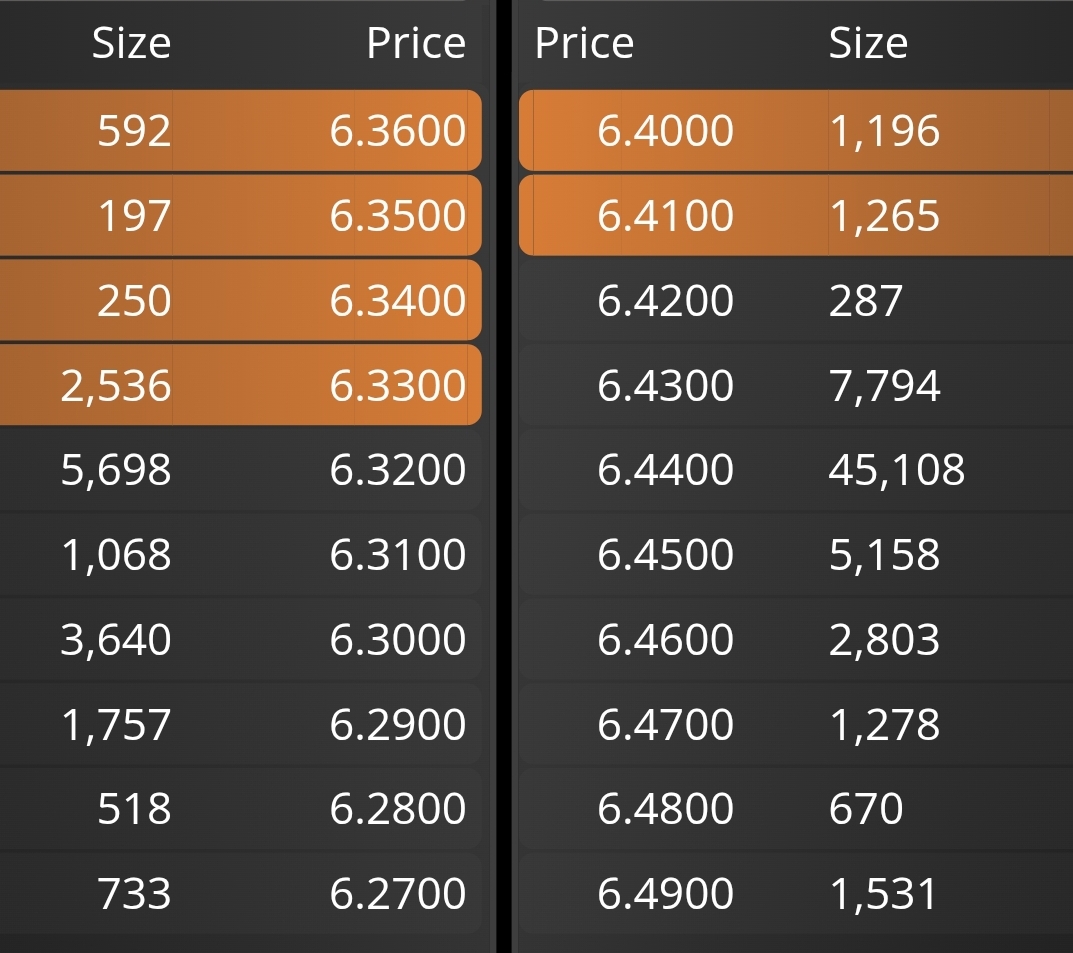Click the ask-side Price column header
The image size is (1073, 953).
pos(584,43)
